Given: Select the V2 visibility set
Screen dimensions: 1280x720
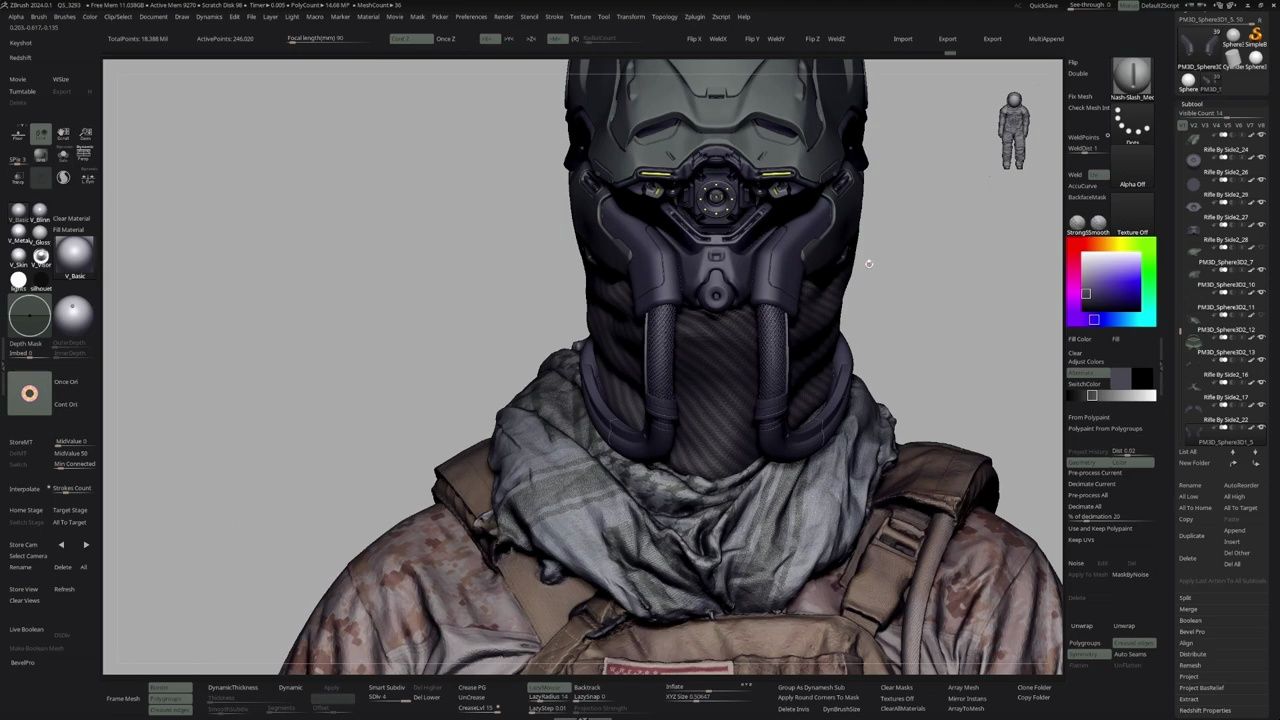Looking at the screenshot, I should (1194, 126).
